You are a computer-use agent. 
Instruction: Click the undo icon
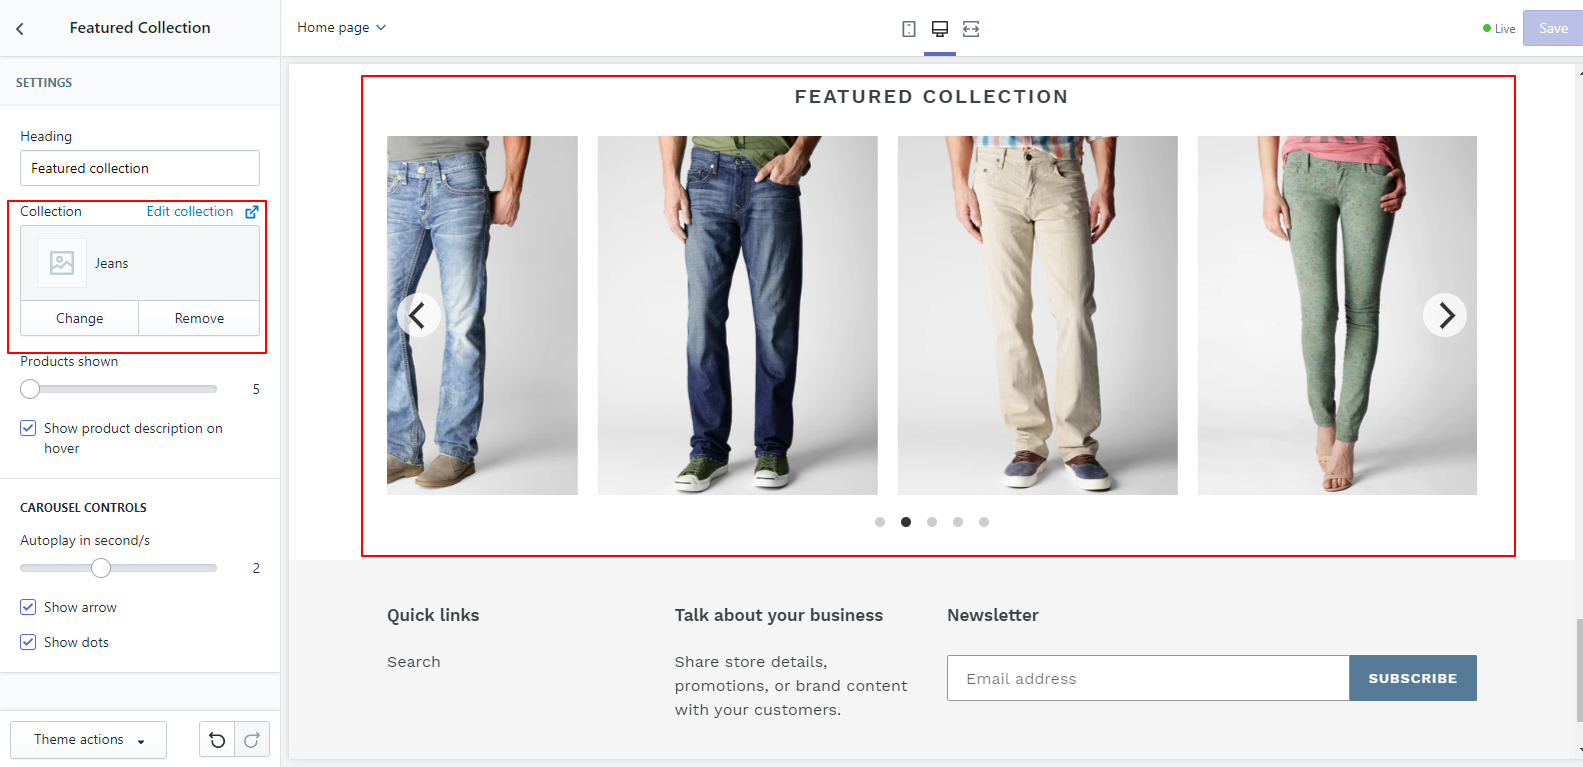[x=217, y=740]
